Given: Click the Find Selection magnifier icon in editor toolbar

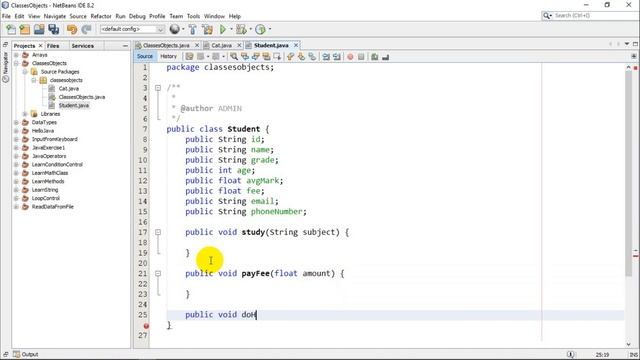Looking at the screenshot, I should [234, 57].
